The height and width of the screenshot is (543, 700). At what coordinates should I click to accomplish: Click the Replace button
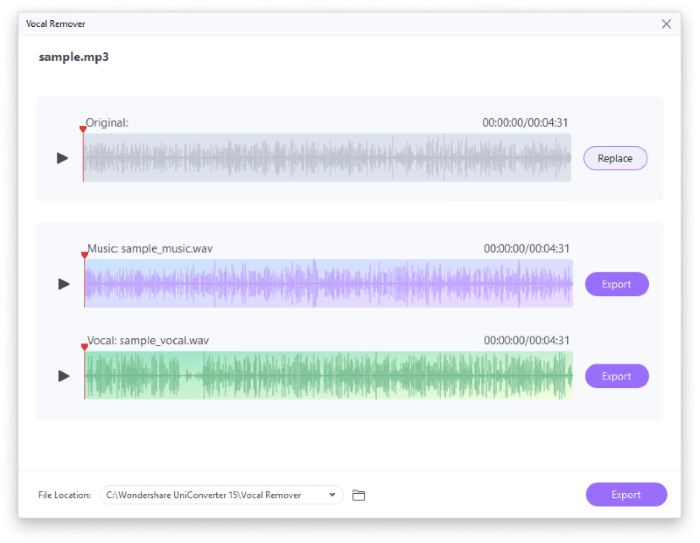615,158
